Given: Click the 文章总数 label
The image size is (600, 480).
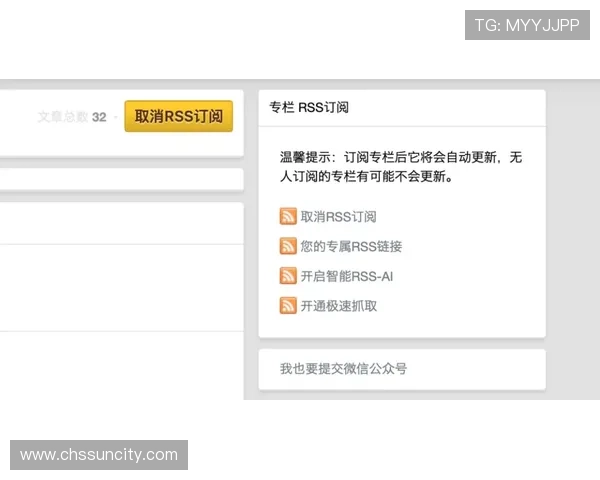Looking at the screenshot, I should click(62, 117).
